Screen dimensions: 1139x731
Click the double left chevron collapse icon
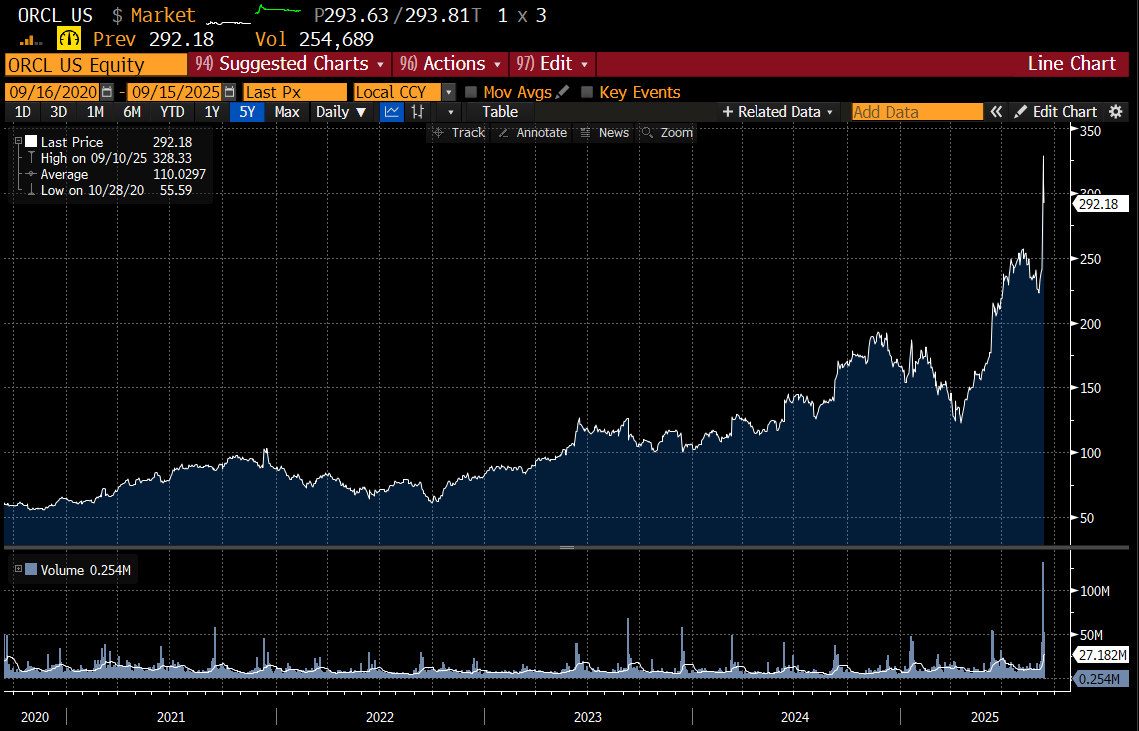(997, 112)
